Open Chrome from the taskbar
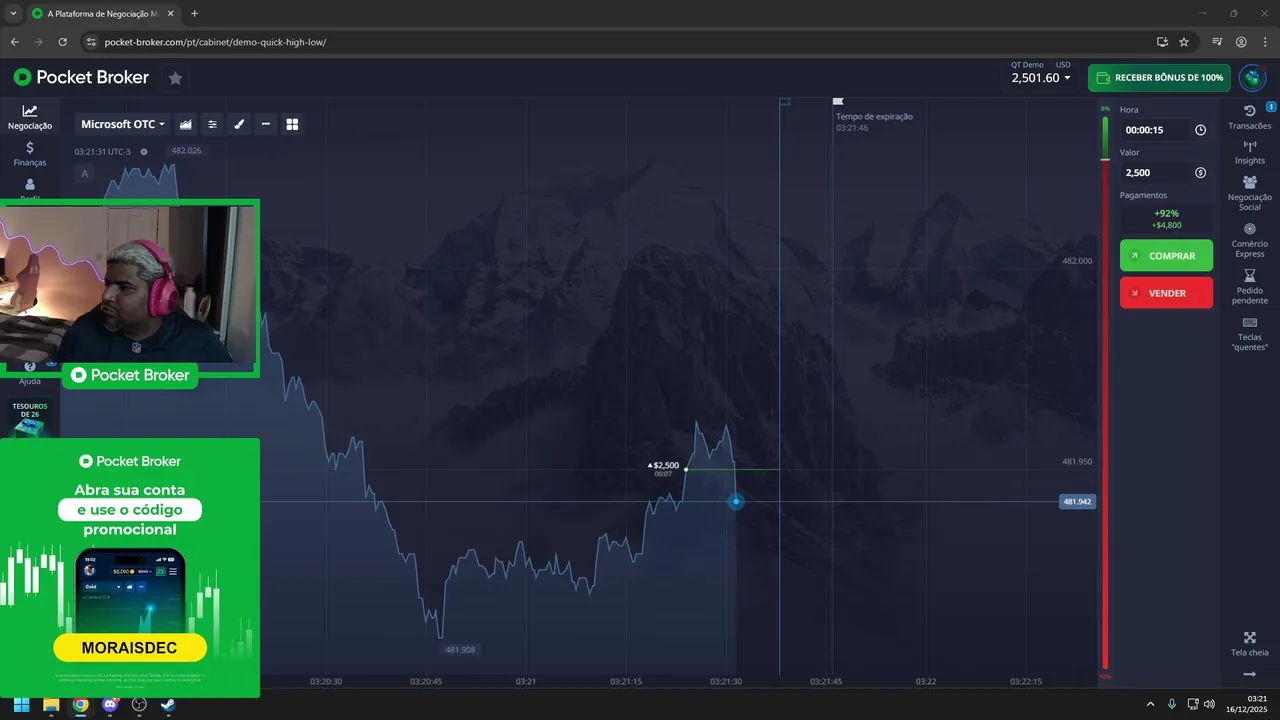Image resolution: width=1280 pixels, height=720 pixels. tap(80, 704)
